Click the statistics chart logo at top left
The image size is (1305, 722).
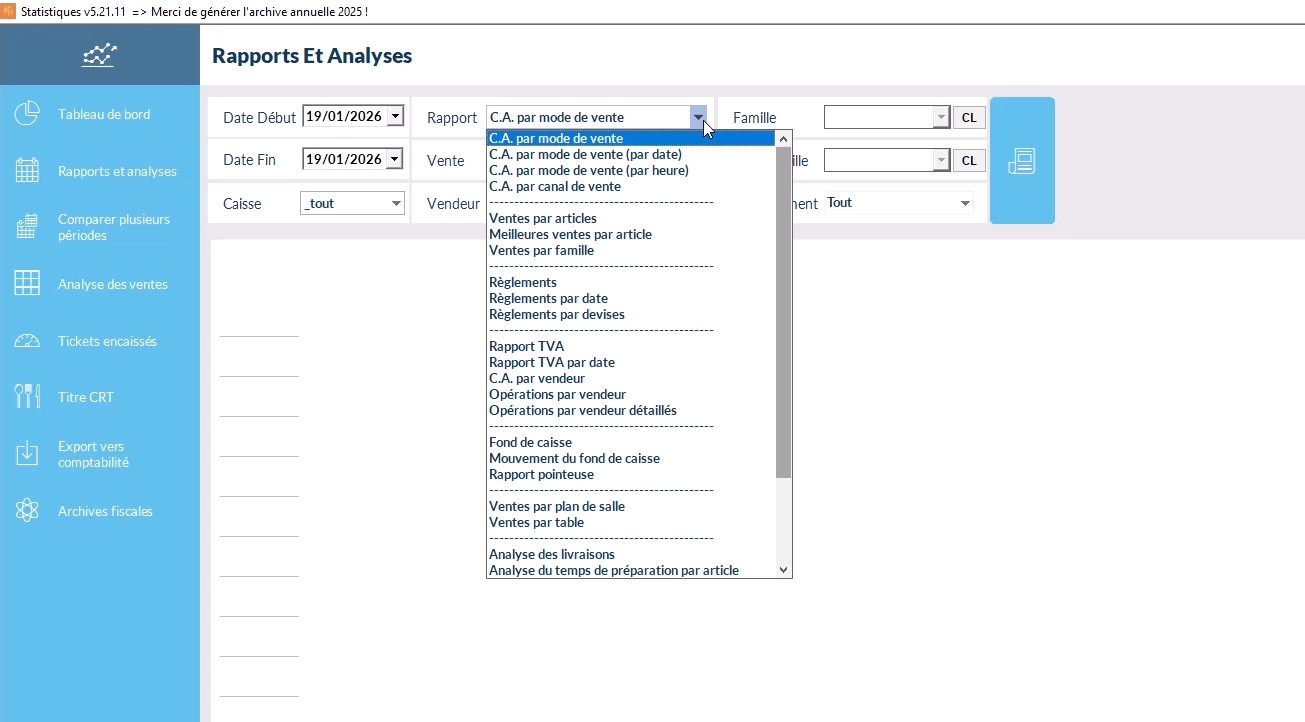(99, 55)
